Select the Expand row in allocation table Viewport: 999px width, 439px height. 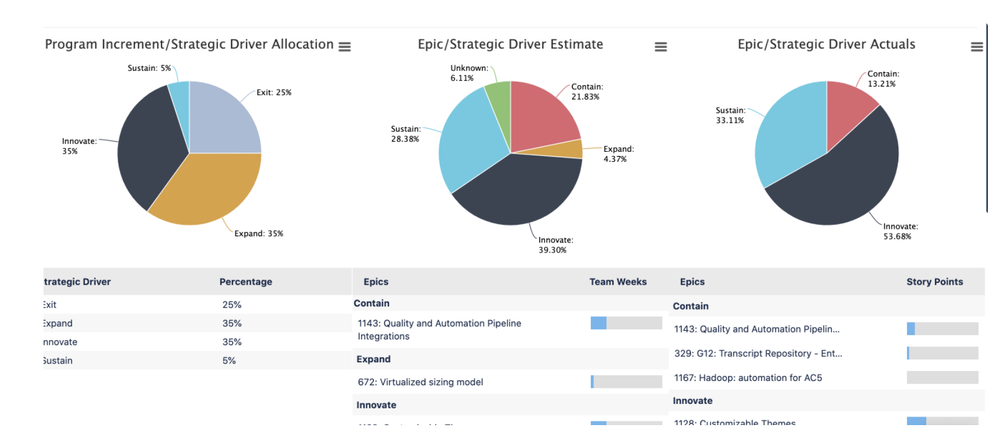click(196, 323)
